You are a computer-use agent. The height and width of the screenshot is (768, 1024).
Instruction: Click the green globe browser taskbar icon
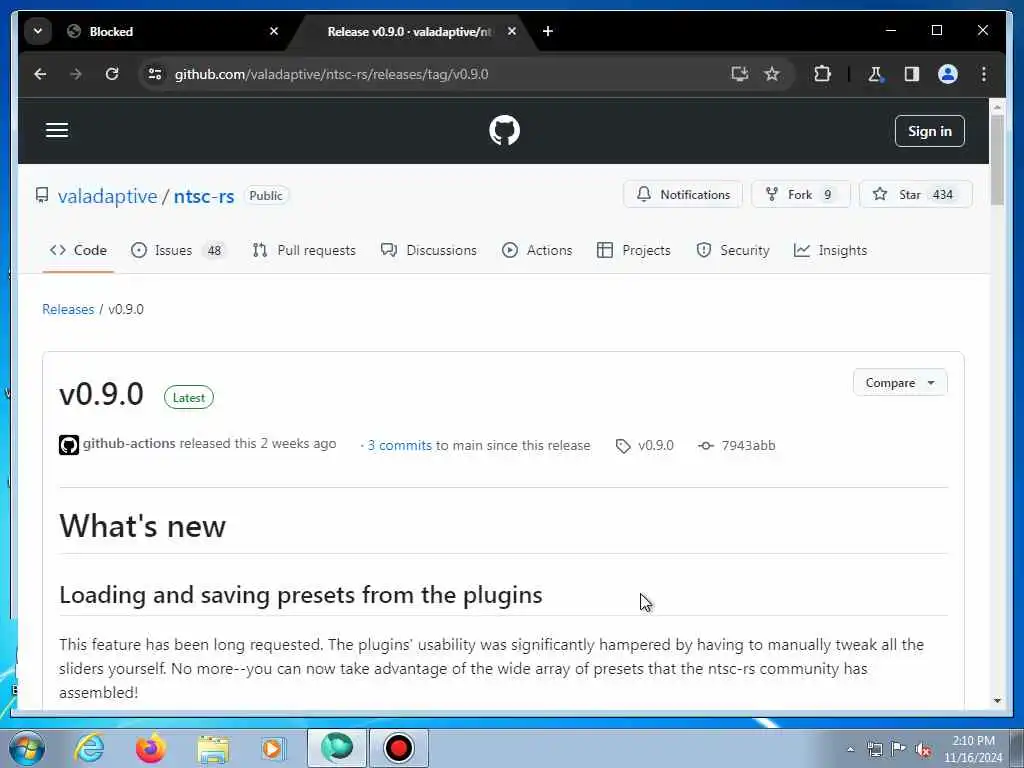[337, 748]
